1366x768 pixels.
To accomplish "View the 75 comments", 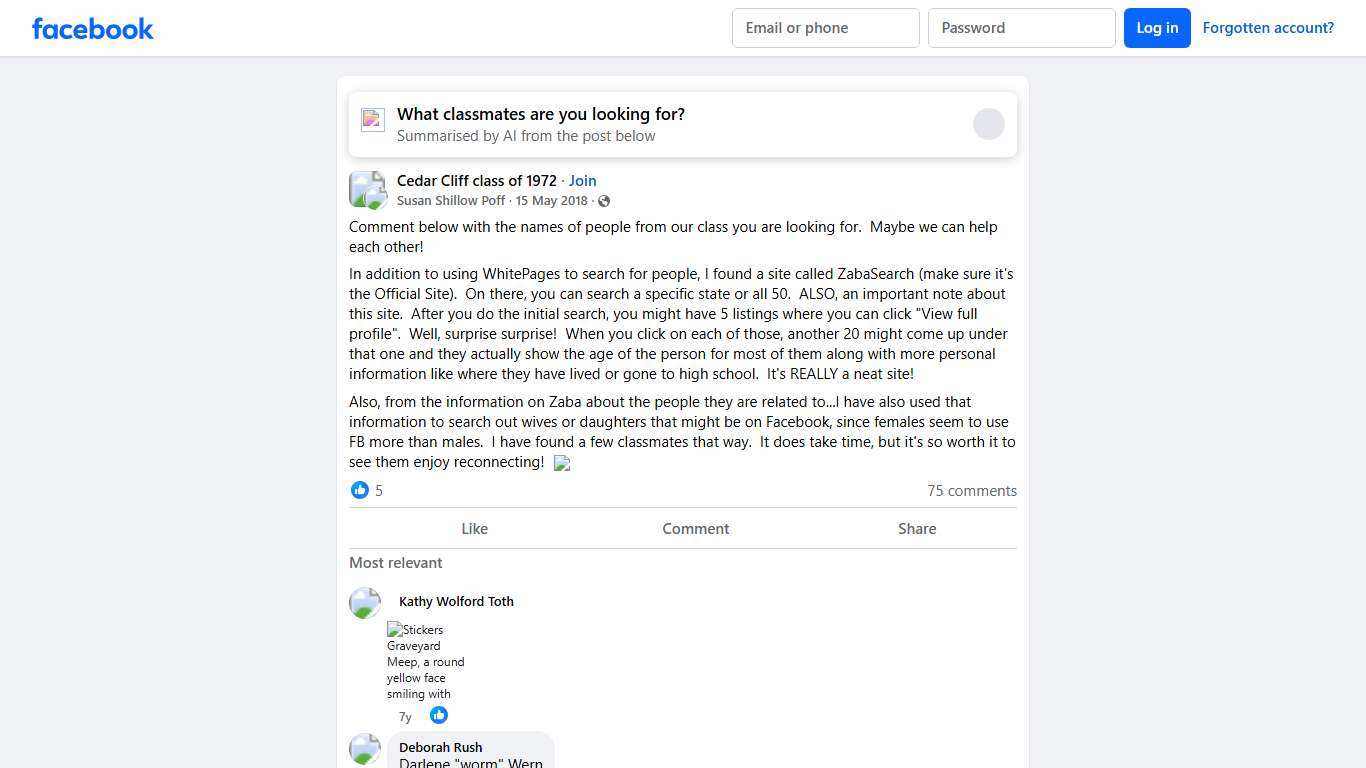I will coord(971,491).
